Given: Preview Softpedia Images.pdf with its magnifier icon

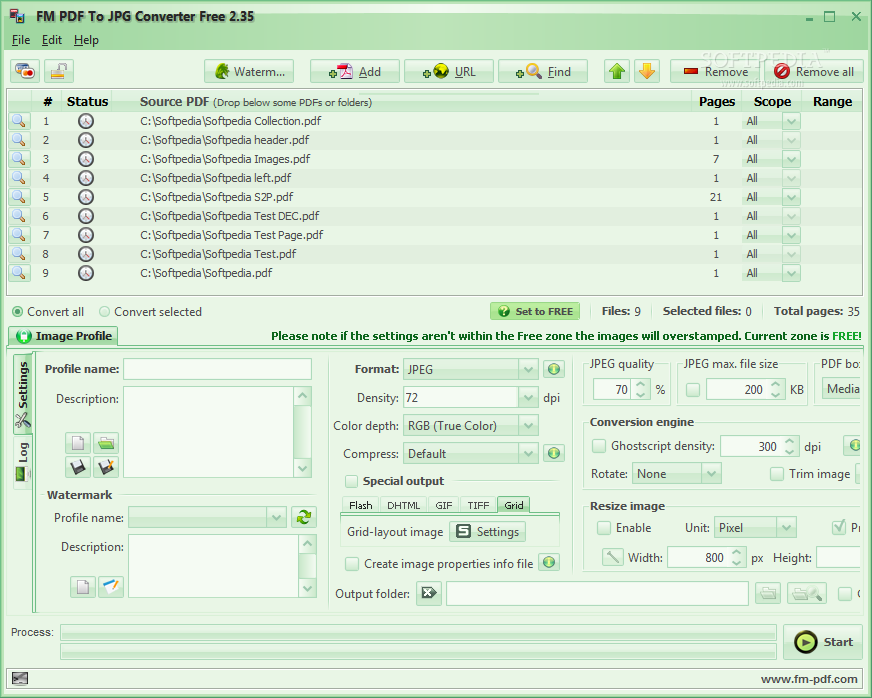Looking at the screenshot, I should [x=19, y=159].
